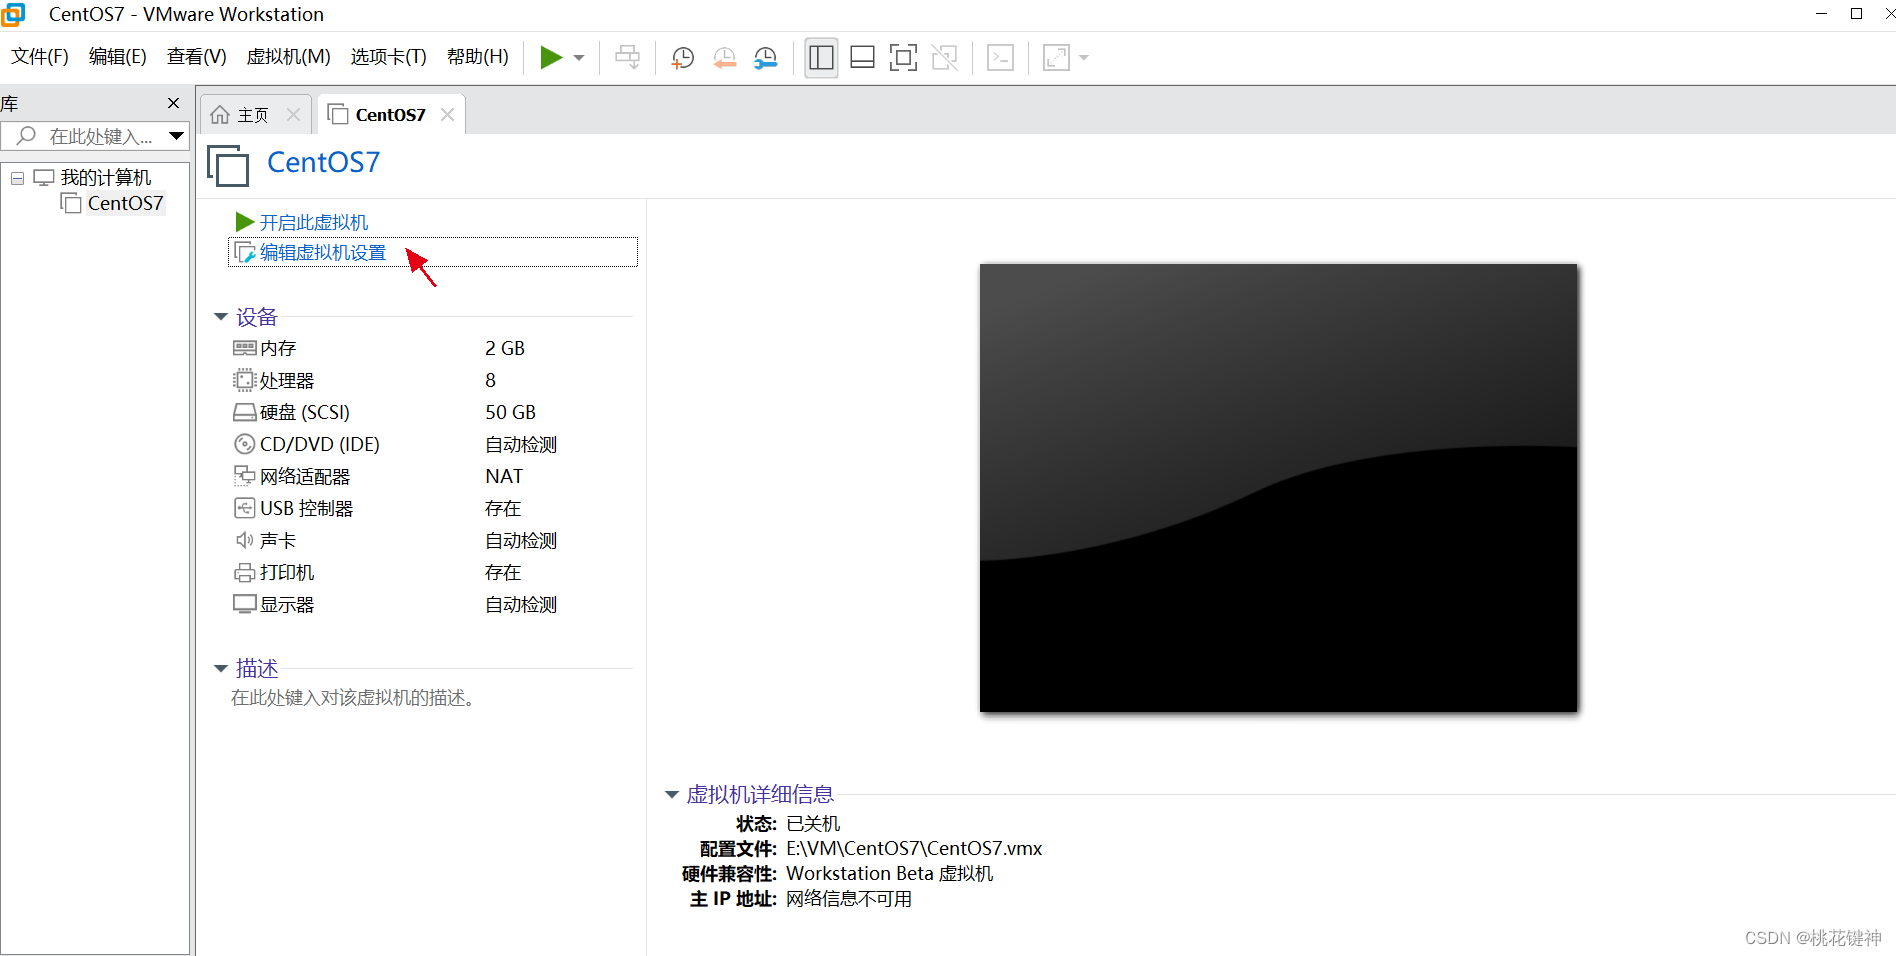
Task: Open the 文件(F) menu
Action: [x=40, y=57]
